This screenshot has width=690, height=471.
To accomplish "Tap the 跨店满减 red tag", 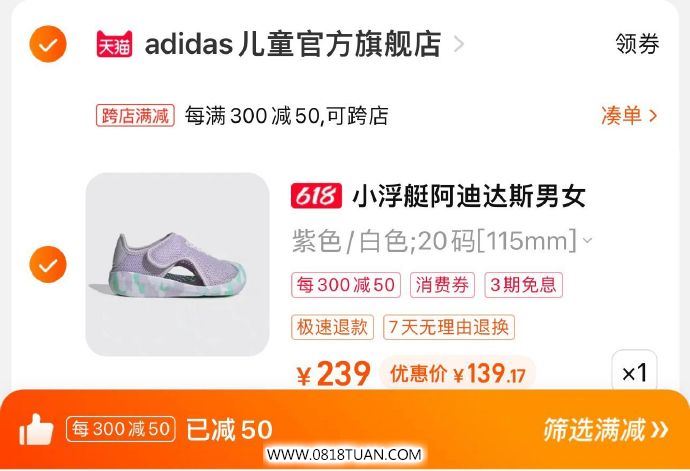I will [x=135, y=116].
